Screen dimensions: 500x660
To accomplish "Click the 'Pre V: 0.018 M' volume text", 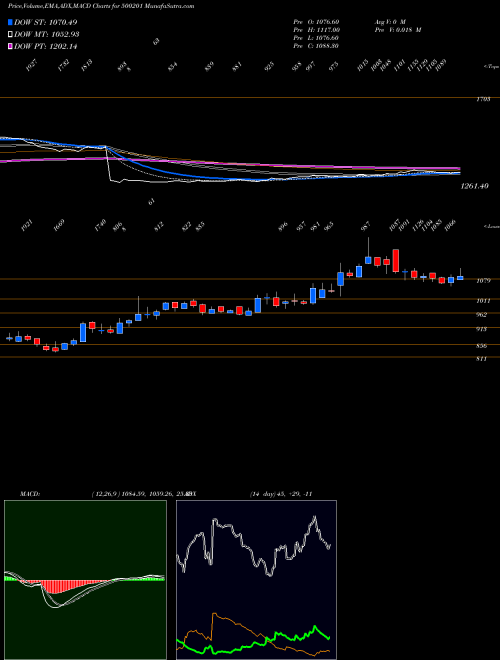I will click(x=397, y=30).
